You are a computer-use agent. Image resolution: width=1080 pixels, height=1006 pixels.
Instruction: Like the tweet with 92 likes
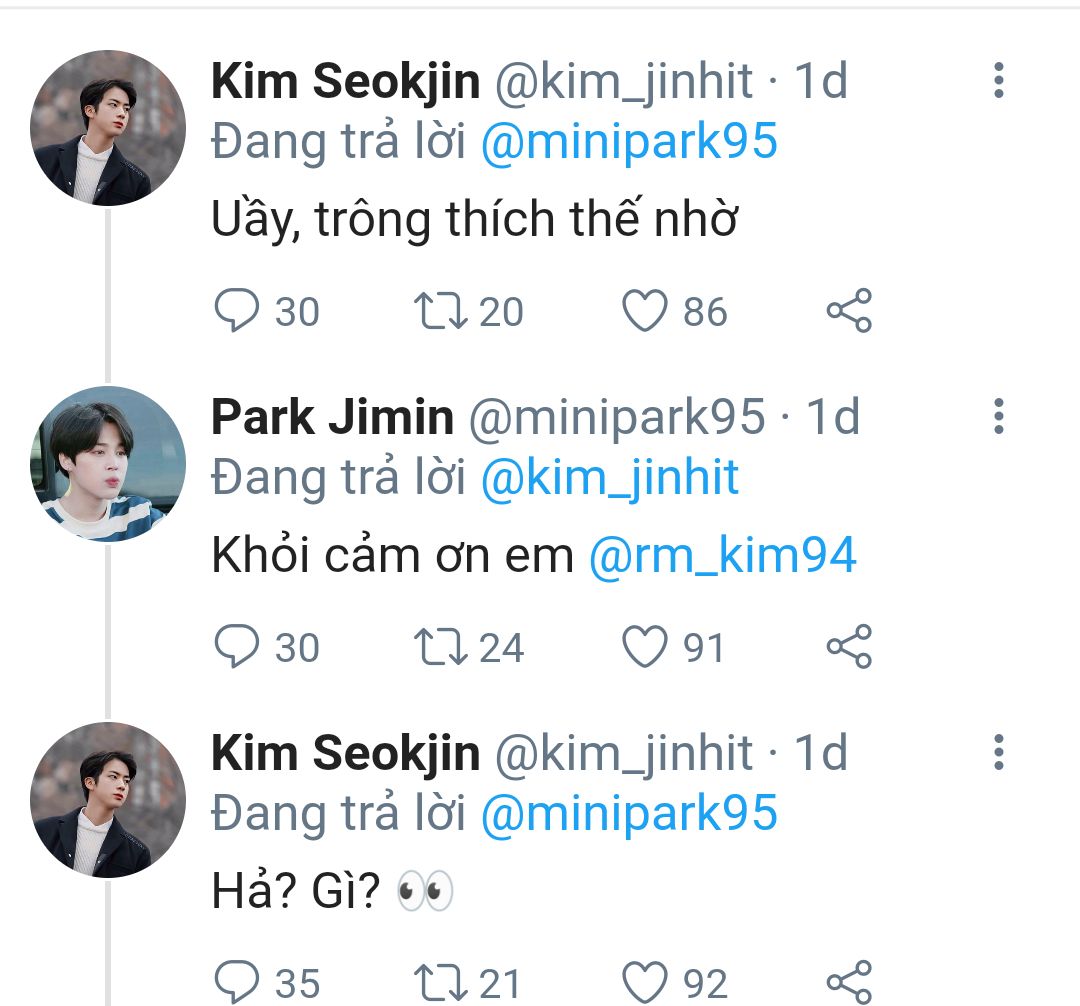point(644,982)
